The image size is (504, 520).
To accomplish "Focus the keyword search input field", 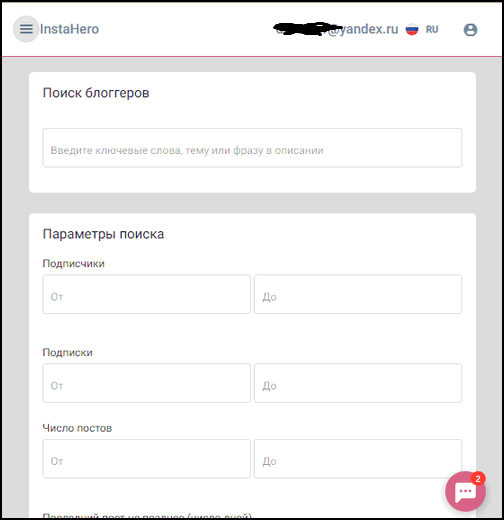I will [252, 148].
